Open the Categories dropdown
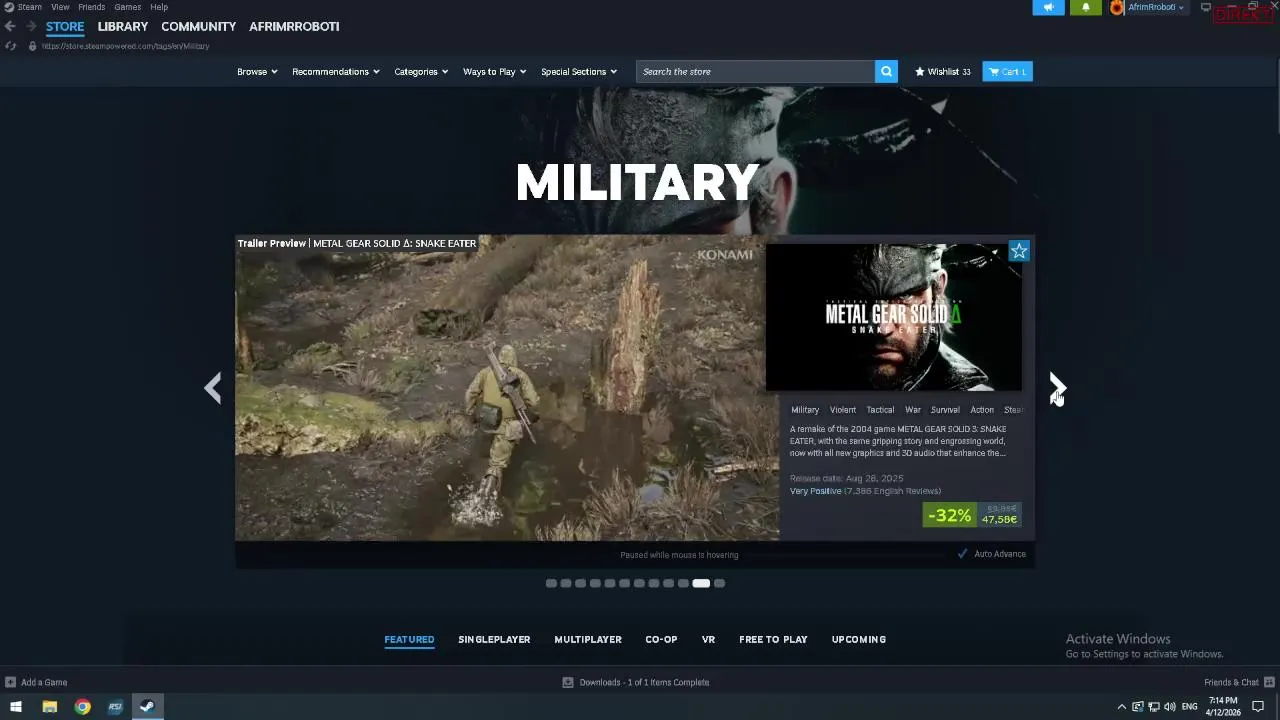Screen dimensions: 1280x720 click(421, 71)
